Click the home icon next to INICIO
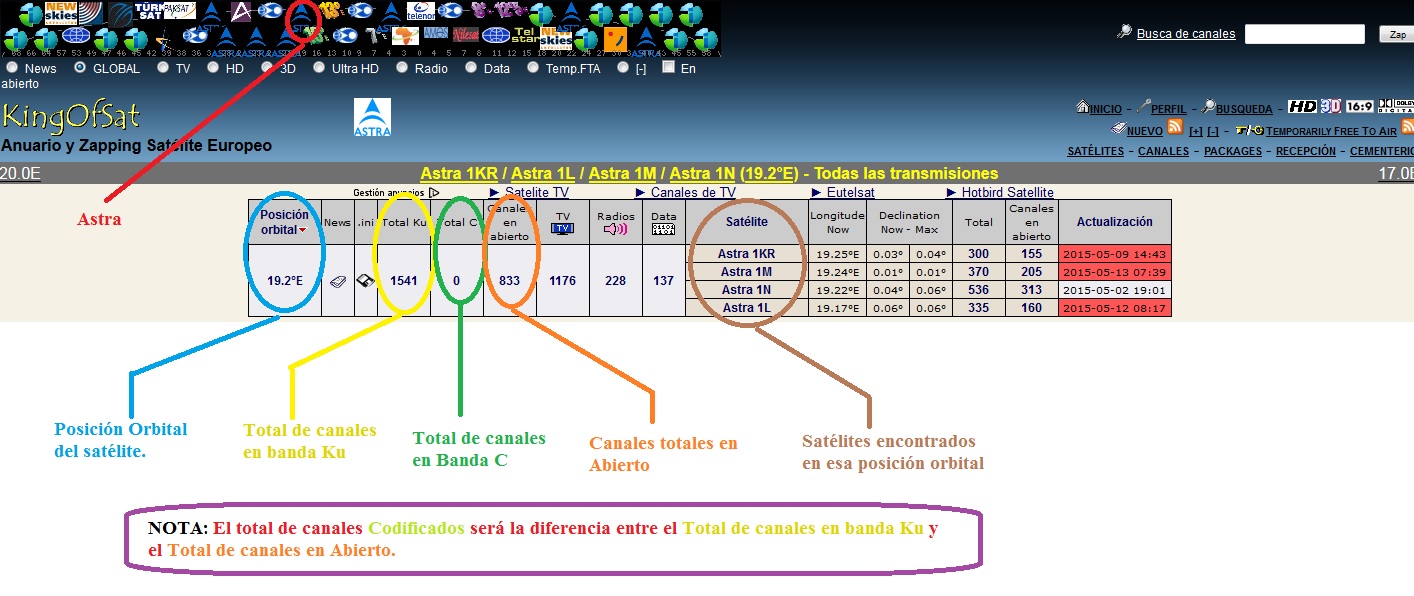Viewport: 1414px width, 596px height. 1082,107
